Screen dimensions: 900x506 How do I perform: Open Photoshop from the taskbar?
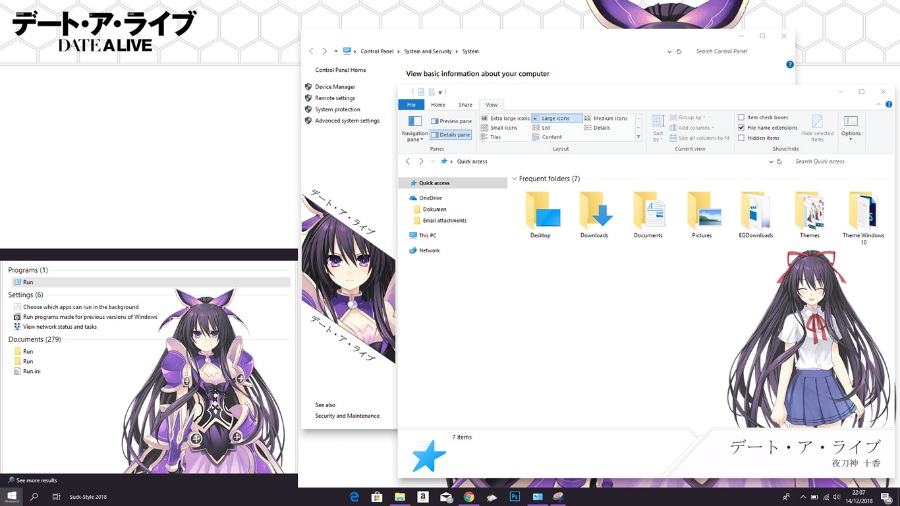(515, 497)
